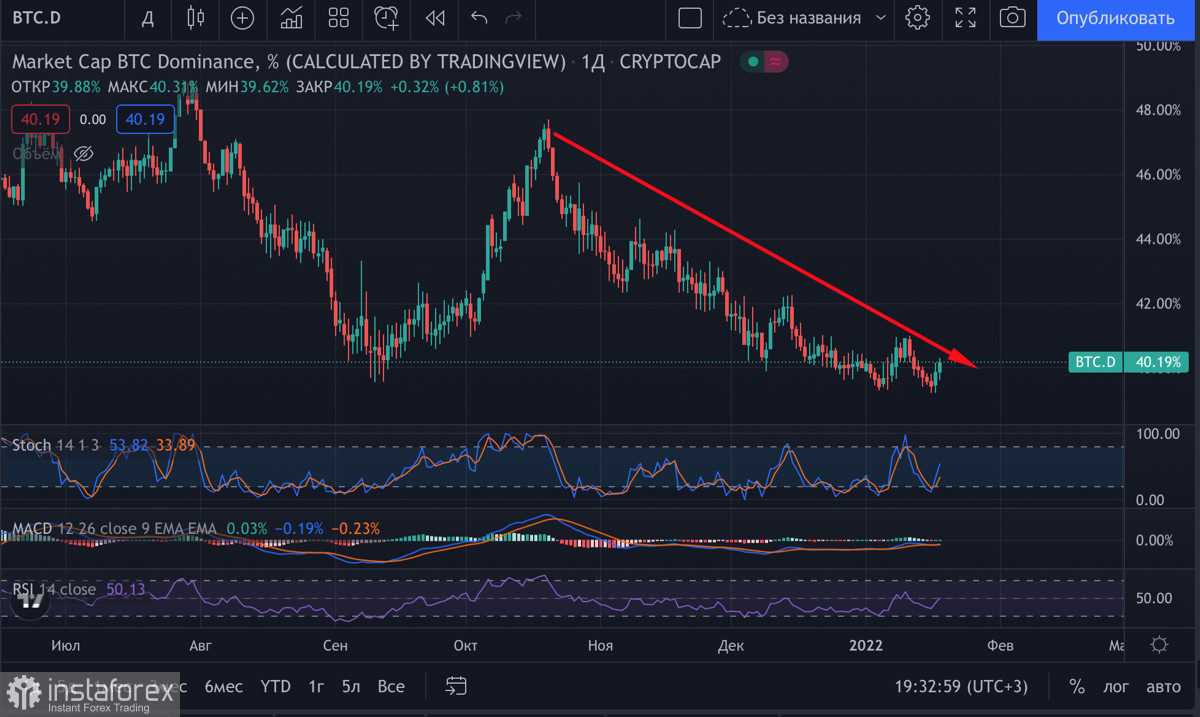Toggle volume indicator visibility eye icon

[x=84, y=153]
